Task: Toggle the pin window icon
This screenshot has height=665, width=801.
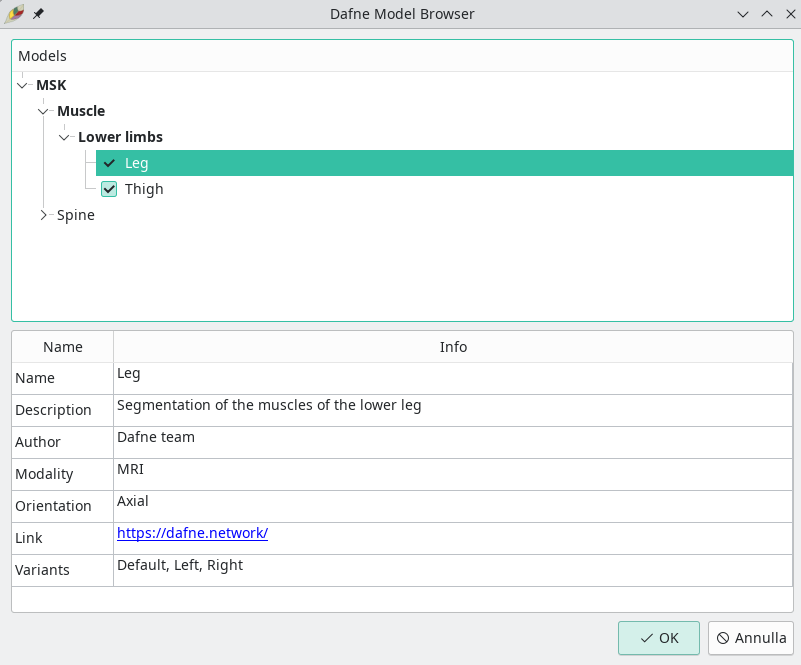Action: [38, 14]
